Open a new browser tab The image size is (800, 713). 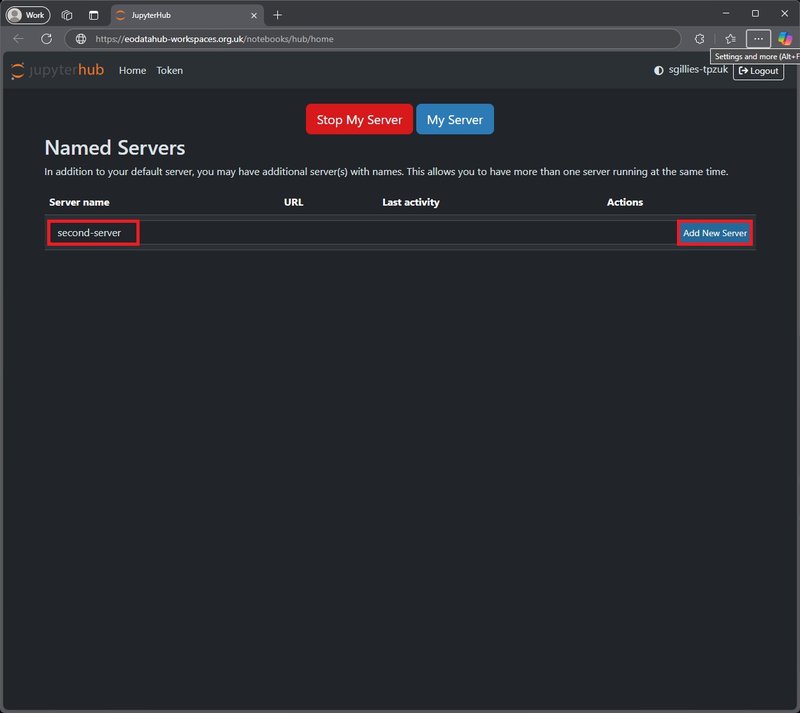(x=277, y=15)
